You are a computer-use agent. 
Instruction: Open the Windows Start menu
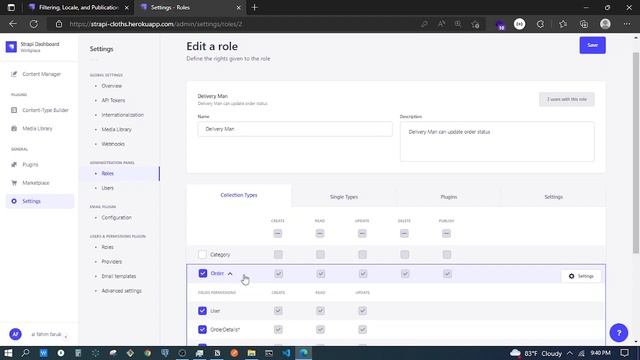click(x=8, y=353)
